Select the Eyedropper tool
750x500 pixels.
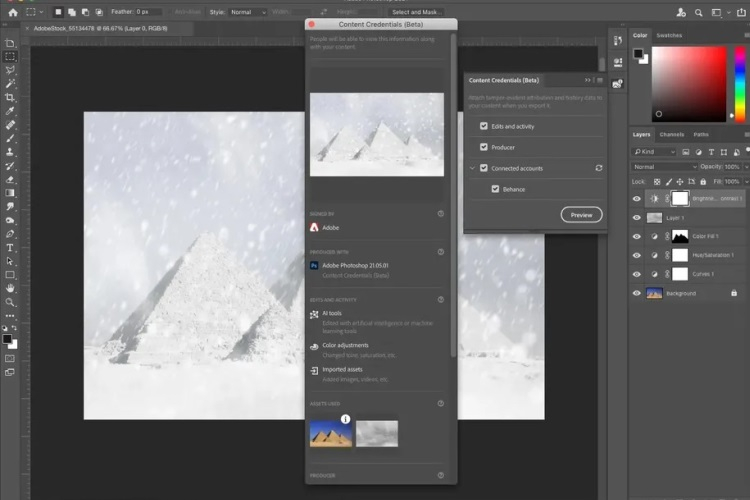coord(10,111)
